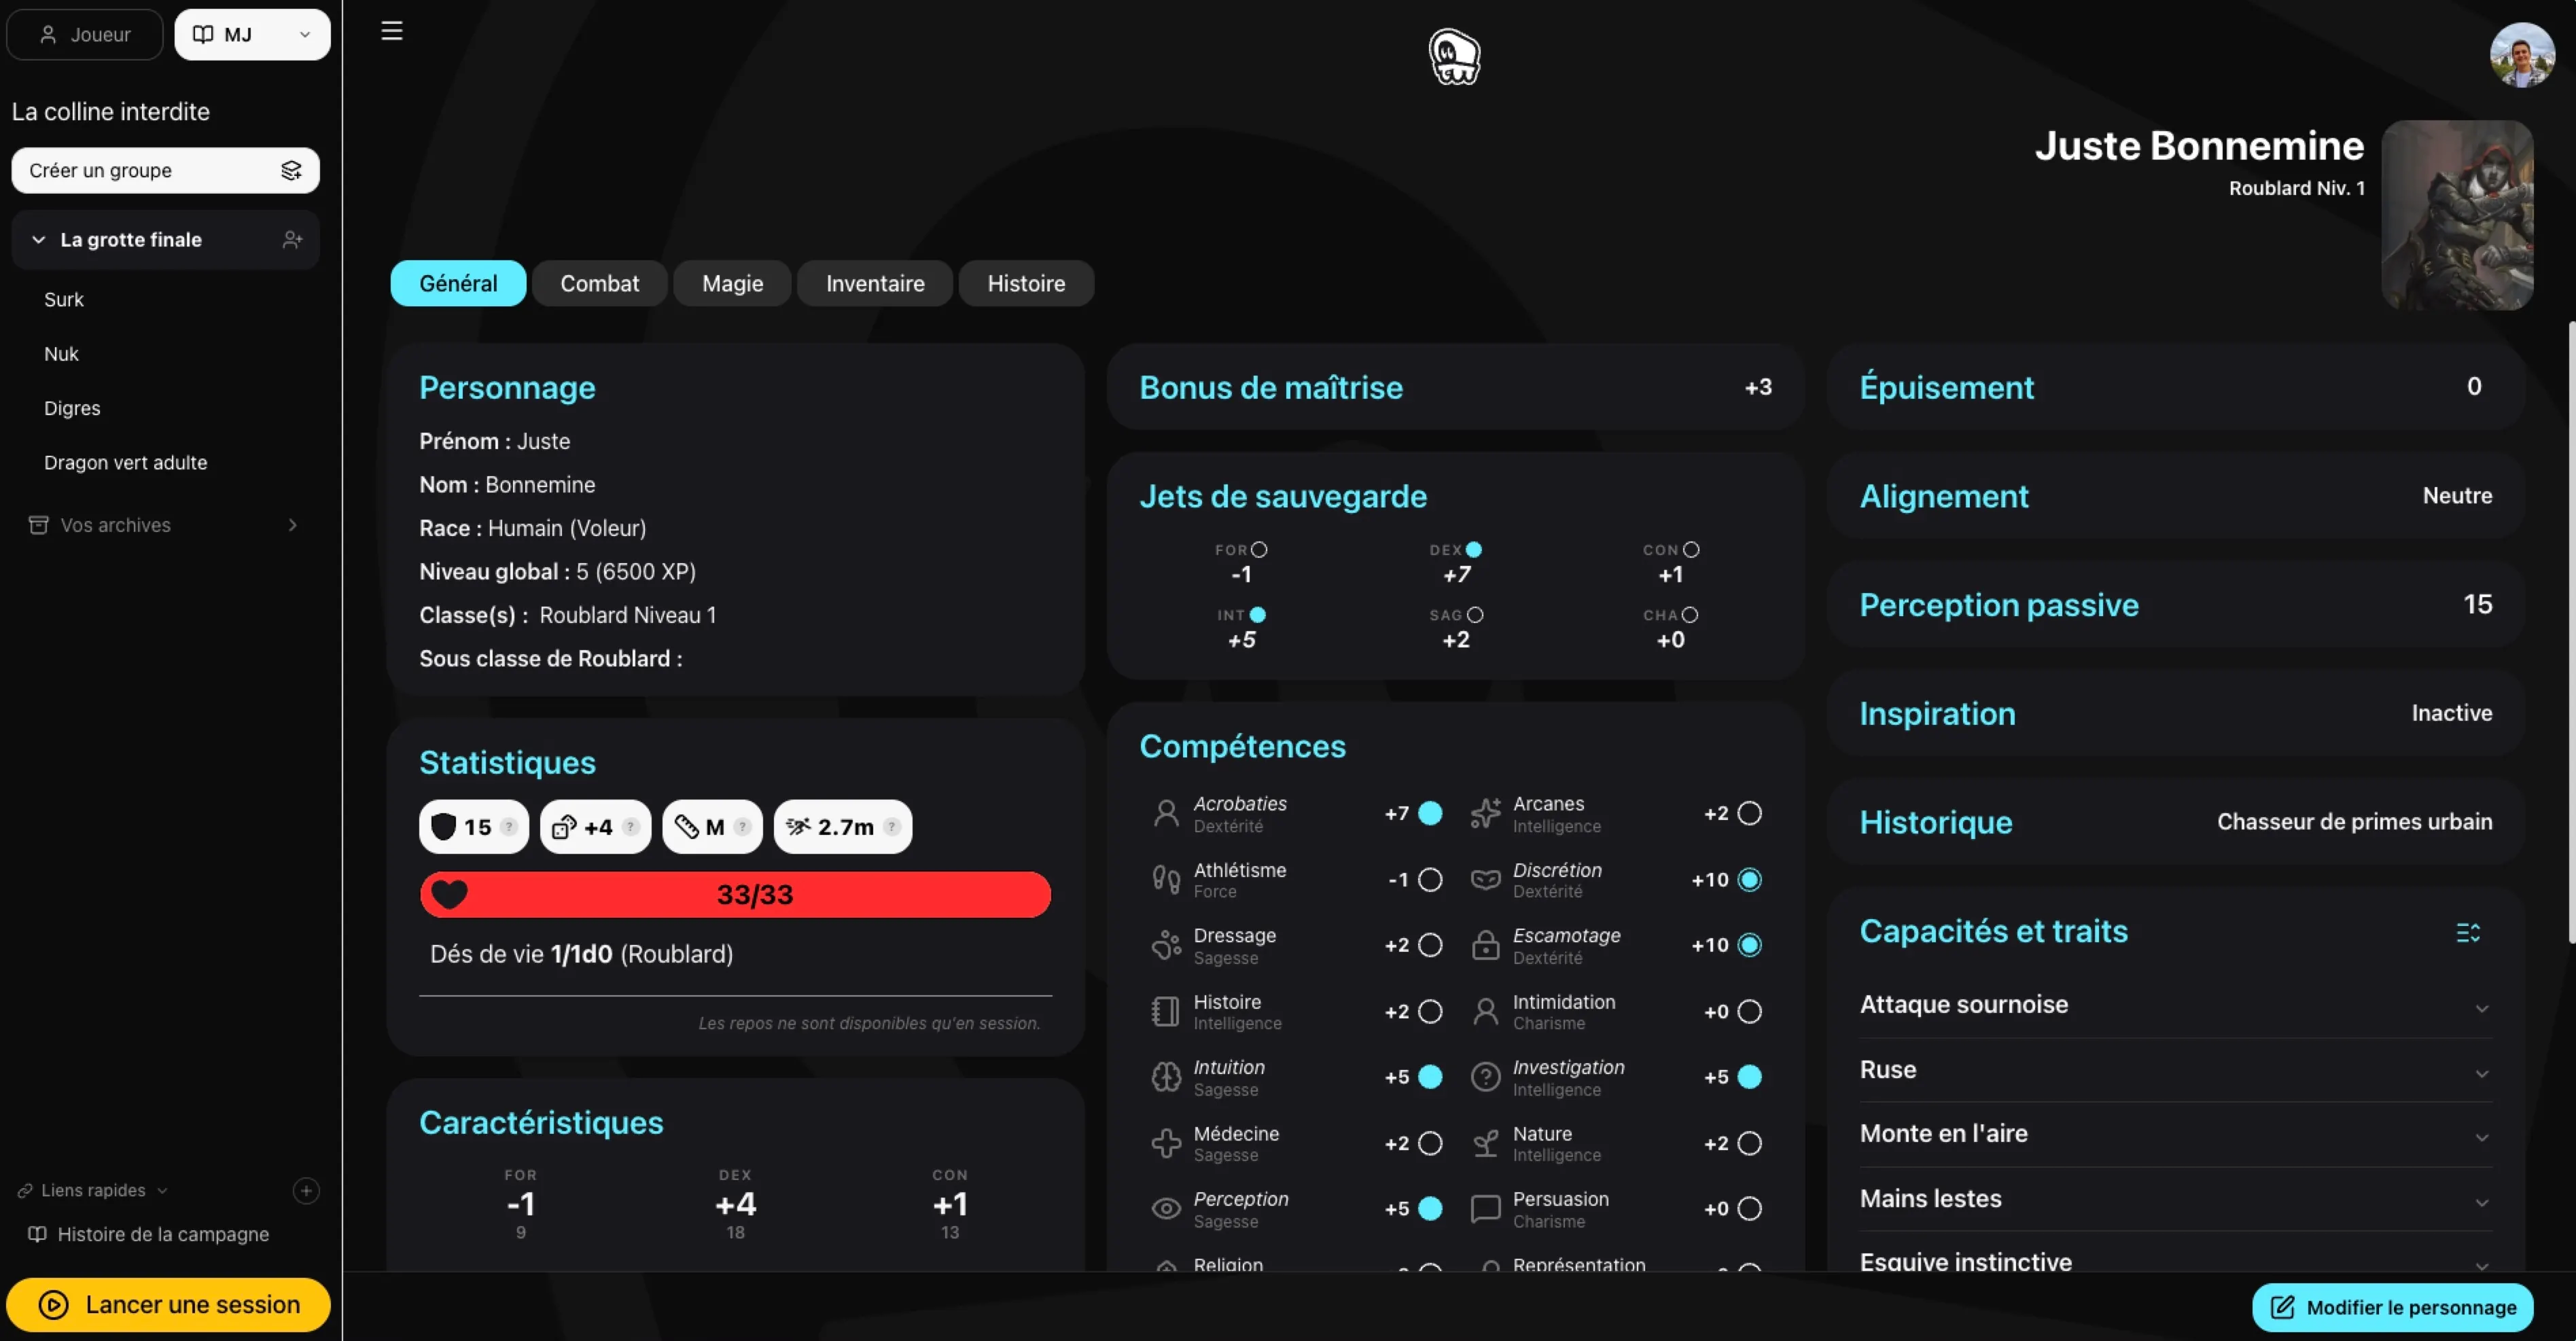Click the Nature sprout icon
The width and height of the screenshot is (2576, 1341).
pos(1486,1143)
